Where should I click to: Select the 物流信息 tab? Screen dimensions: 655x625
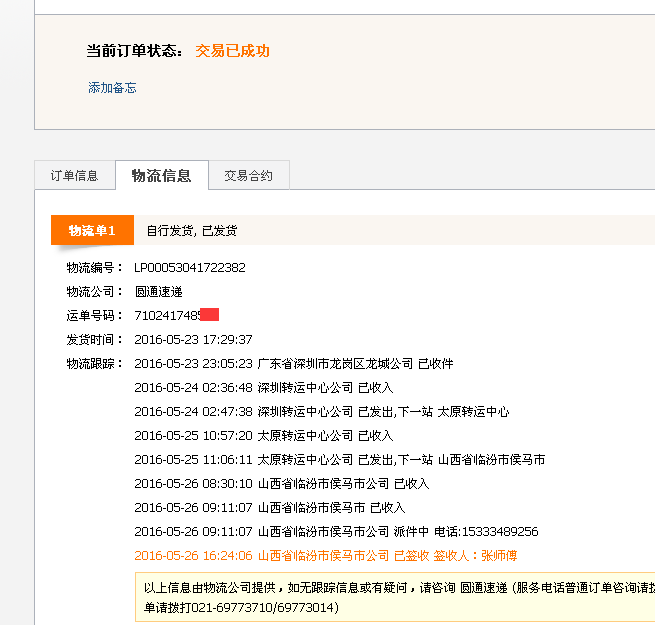[161, 176]
